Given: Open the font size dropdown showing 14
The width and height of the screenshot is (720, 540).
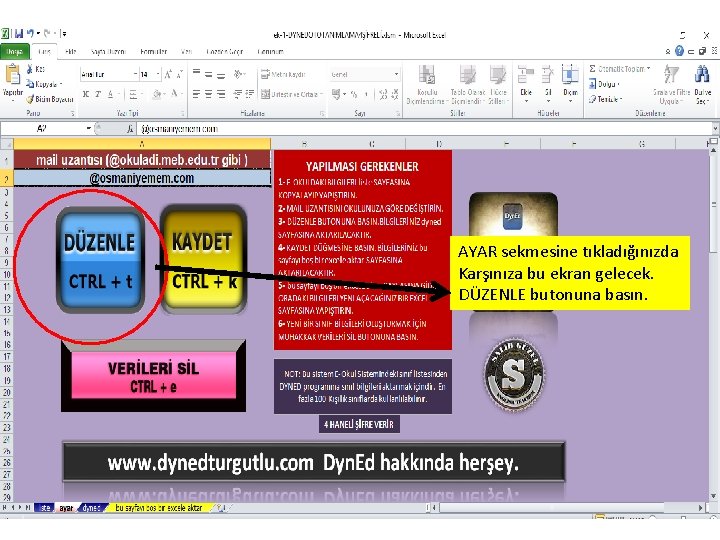Looking at the screenshot, I should point(158,74).
